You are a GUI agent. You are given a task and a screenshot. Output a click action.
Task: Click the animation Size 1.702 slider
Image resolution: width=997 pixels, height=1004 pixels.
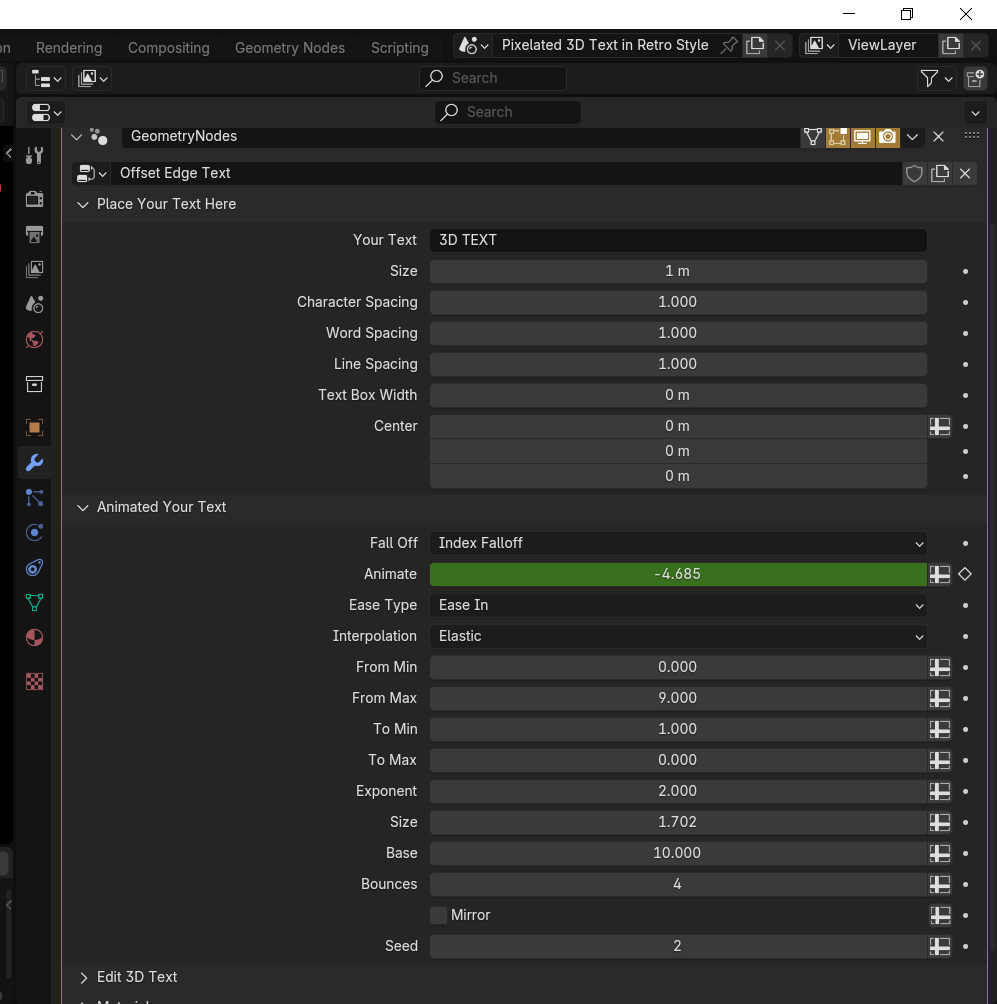pyautogui.click(x=678, y=822)
